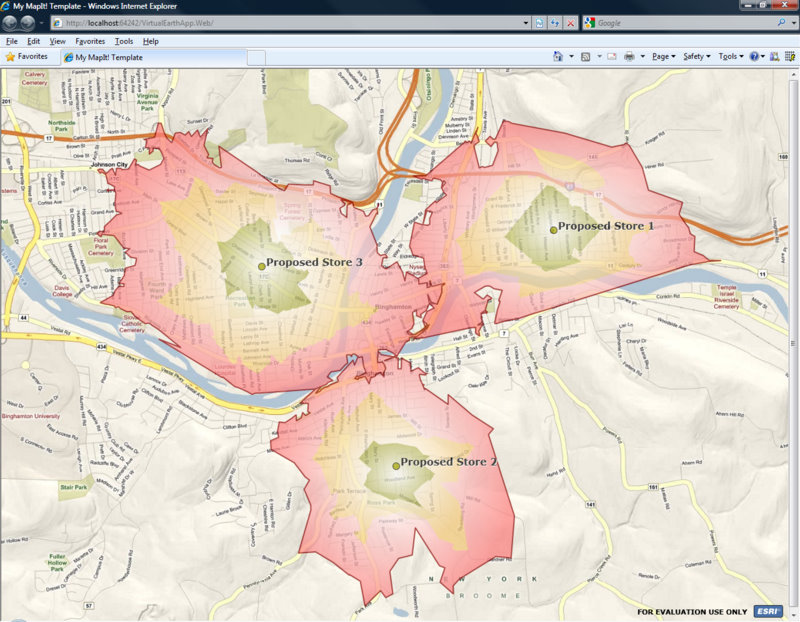
Task: Click the RSS feeds icon
Action: click(x=586, y=57)
